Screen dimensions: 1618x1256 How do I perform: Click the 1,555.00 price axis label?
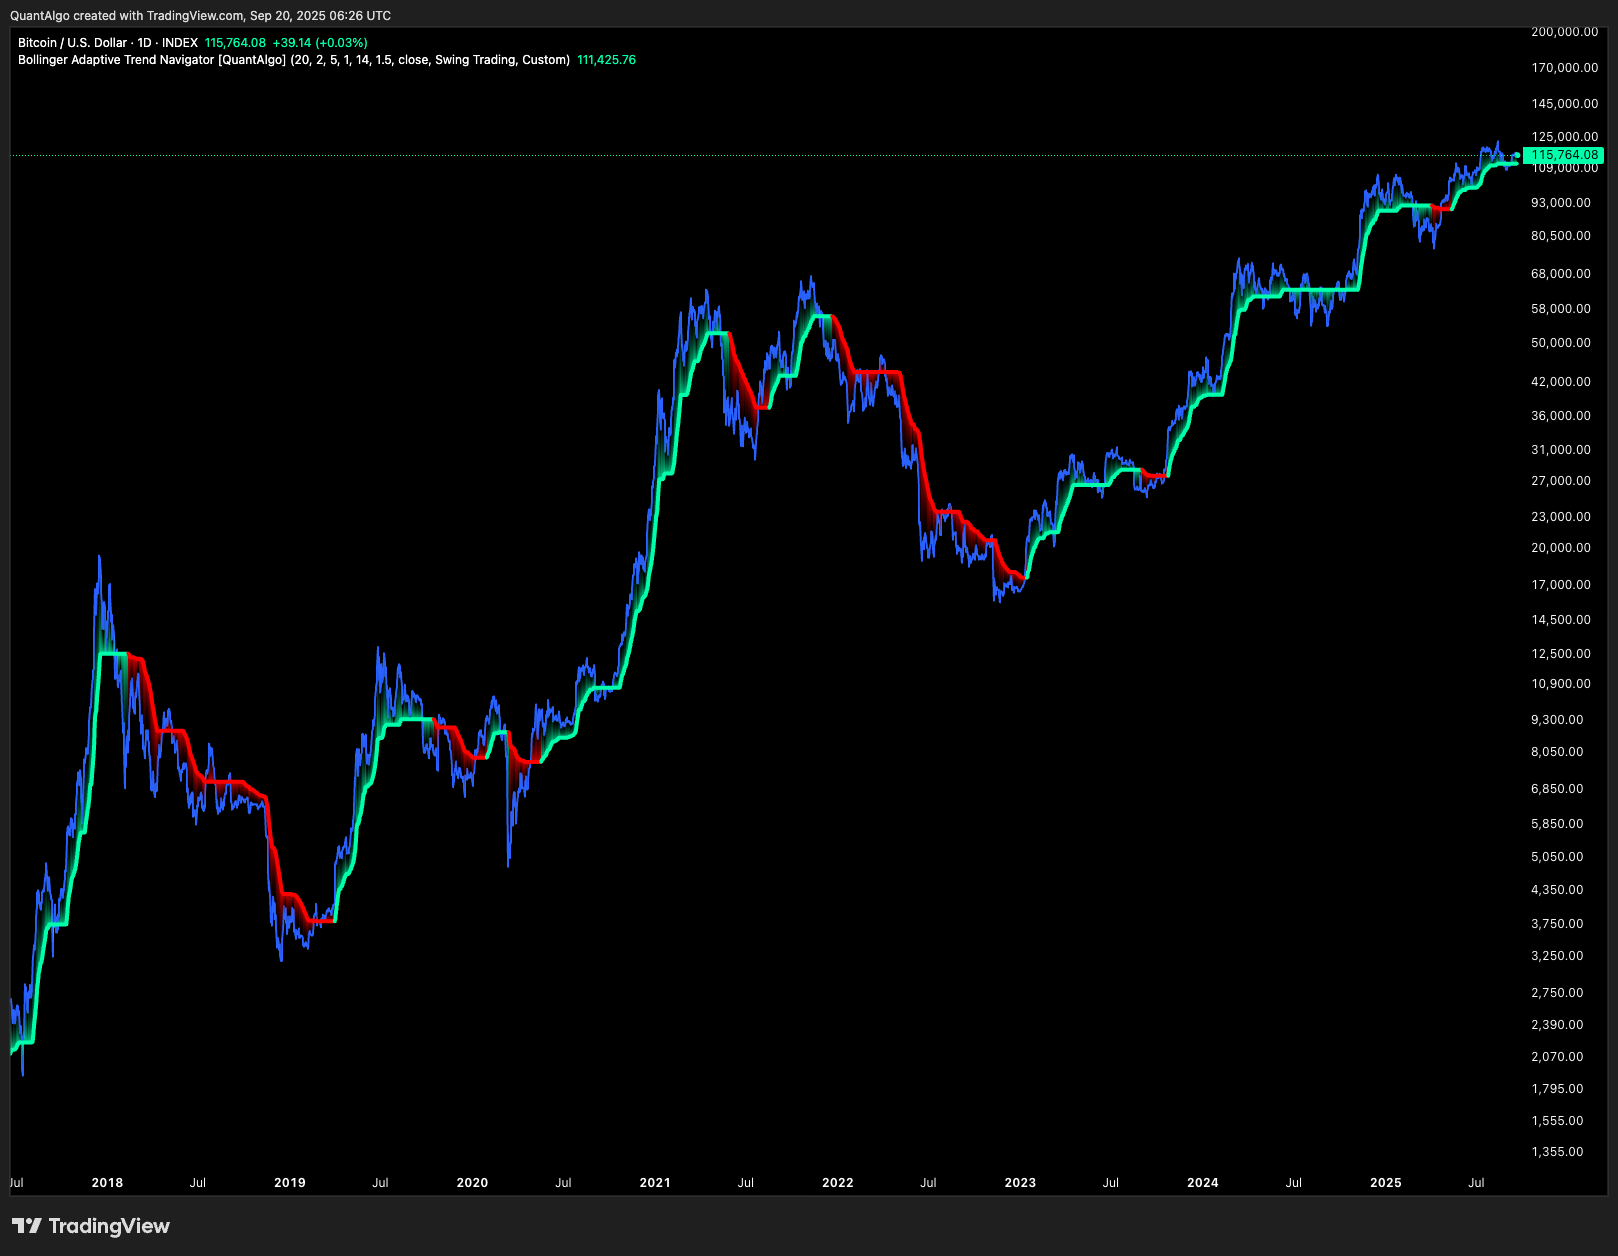point(1557,1121)
